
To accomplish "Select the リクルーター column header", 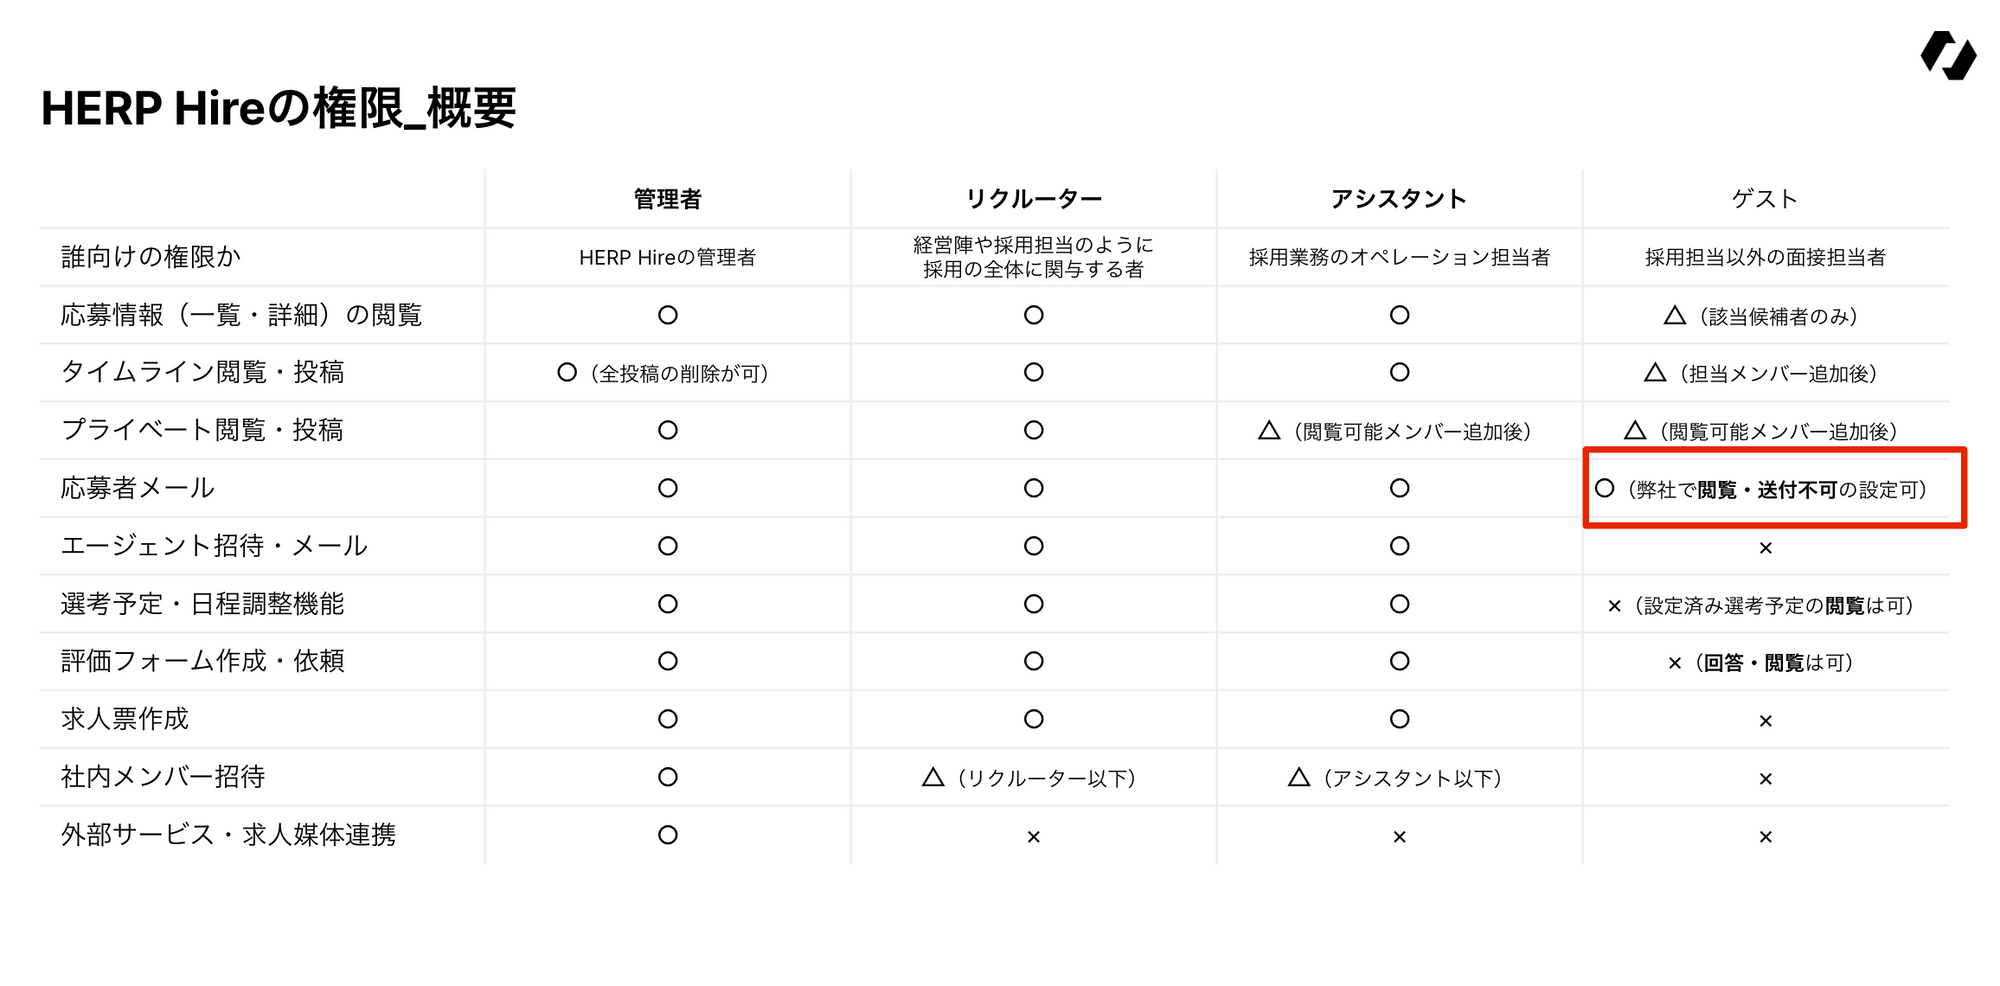I will pos(1033,199).
